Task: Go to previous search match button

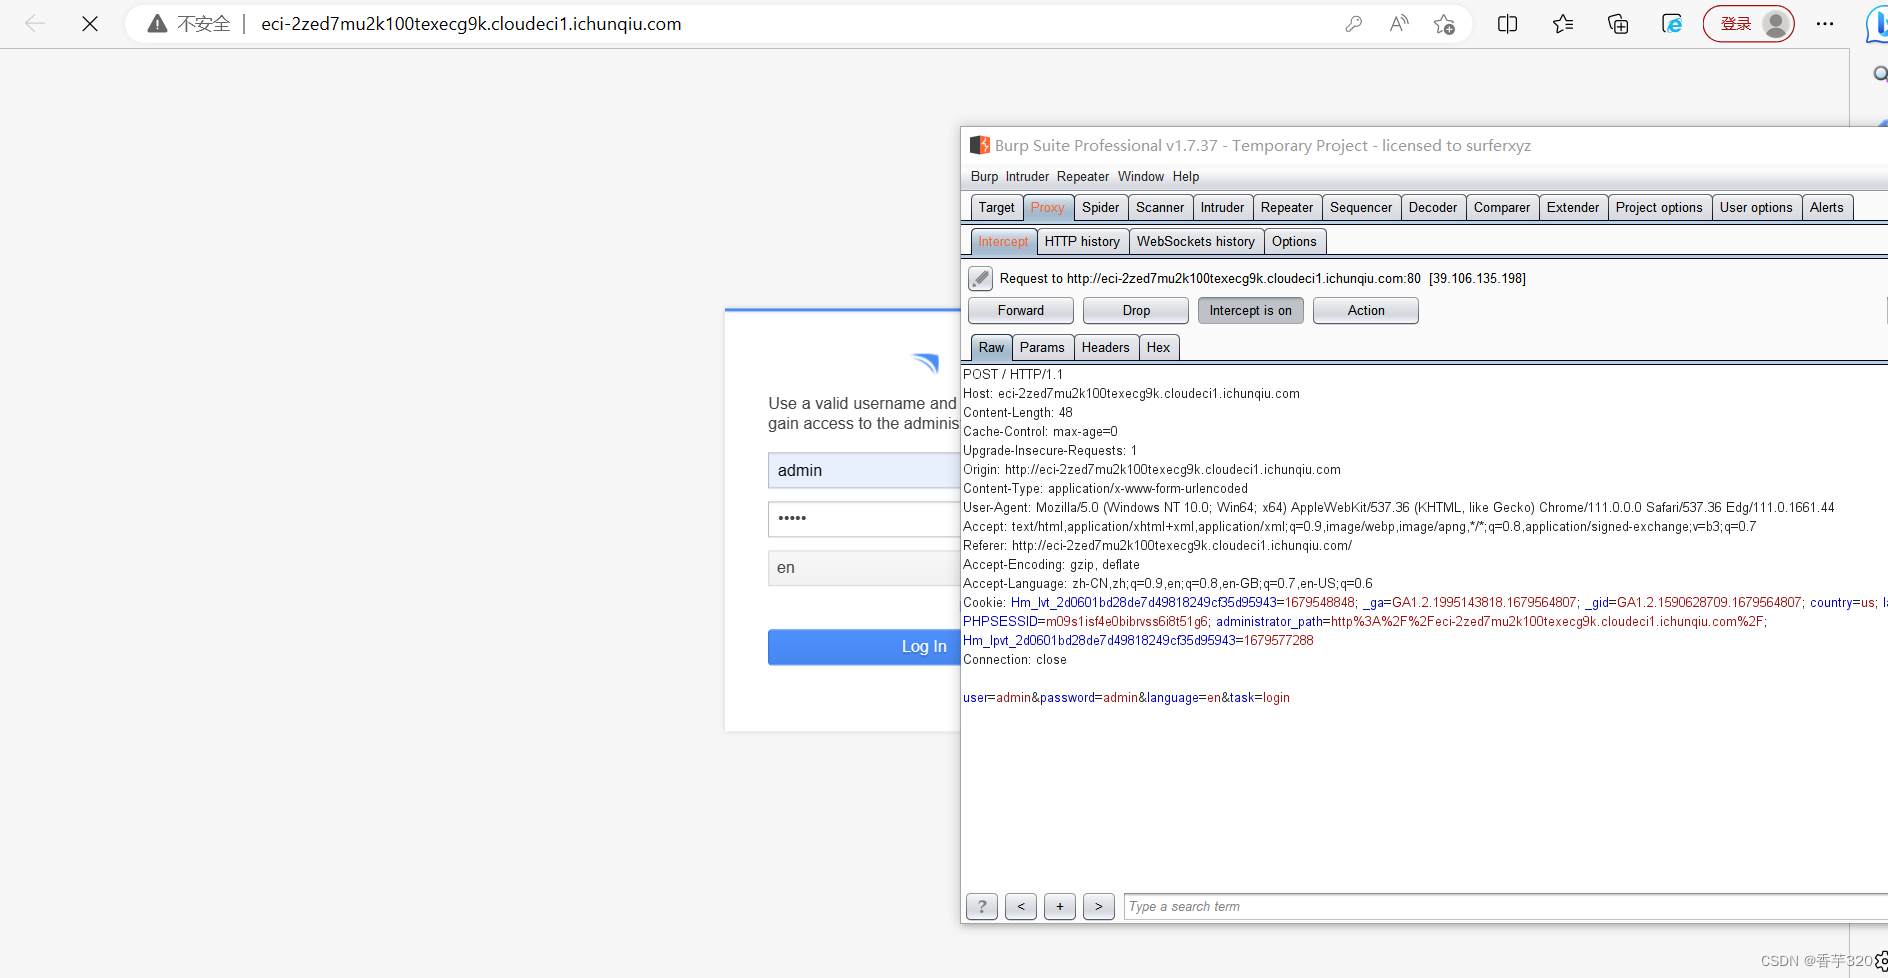Action: (1021, 906)
